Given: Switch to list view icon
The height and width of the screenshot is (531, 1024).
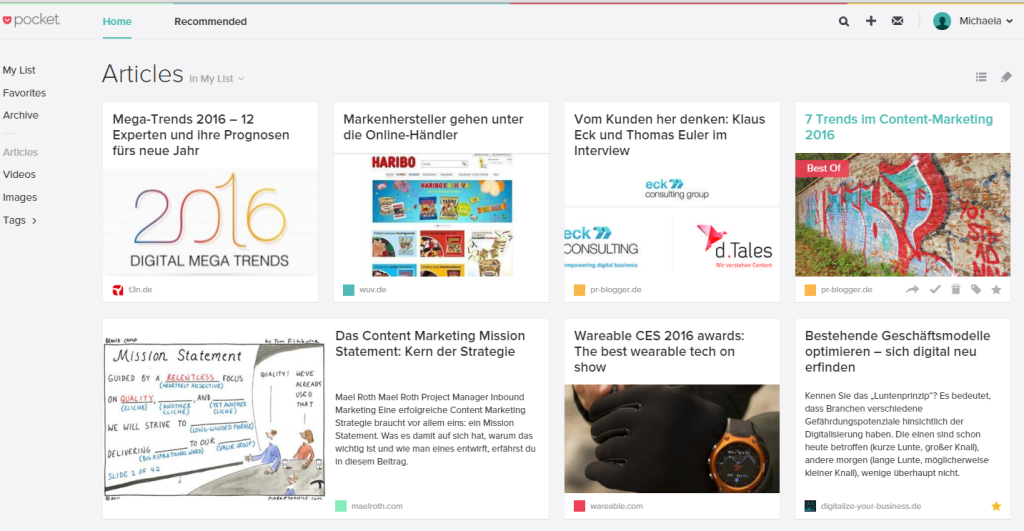Looking at the screenshot, I should coord(981,77).
